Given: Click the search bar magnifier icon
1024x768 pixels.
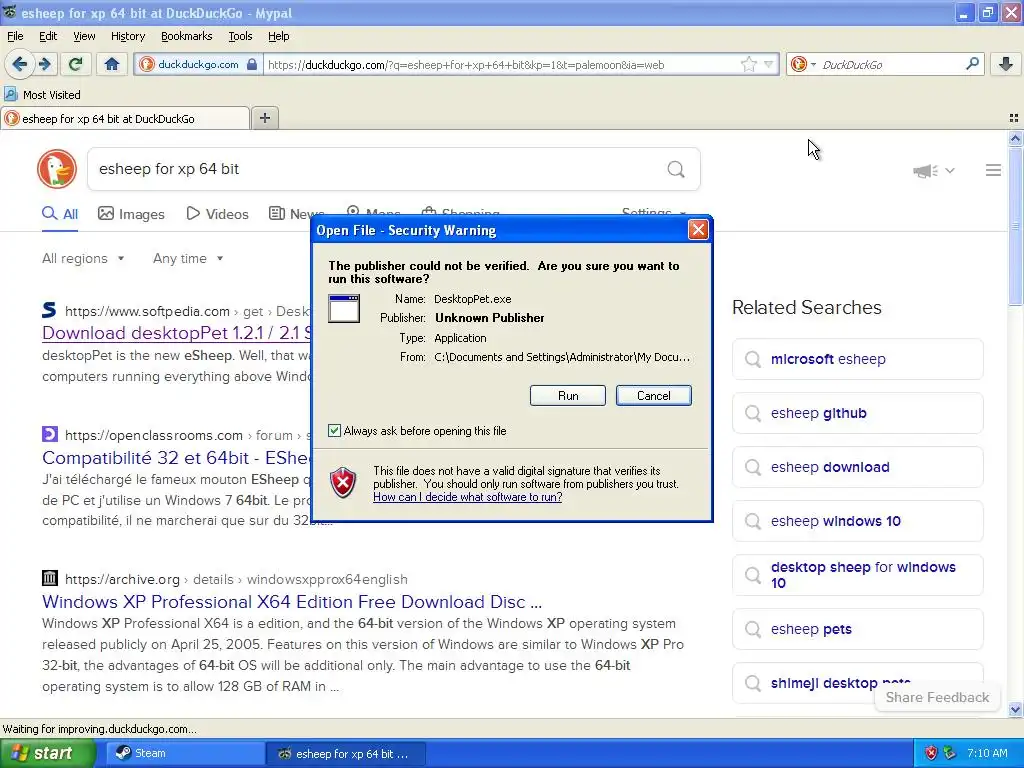Looking at the screenshot, I should [x=972, y=64].
